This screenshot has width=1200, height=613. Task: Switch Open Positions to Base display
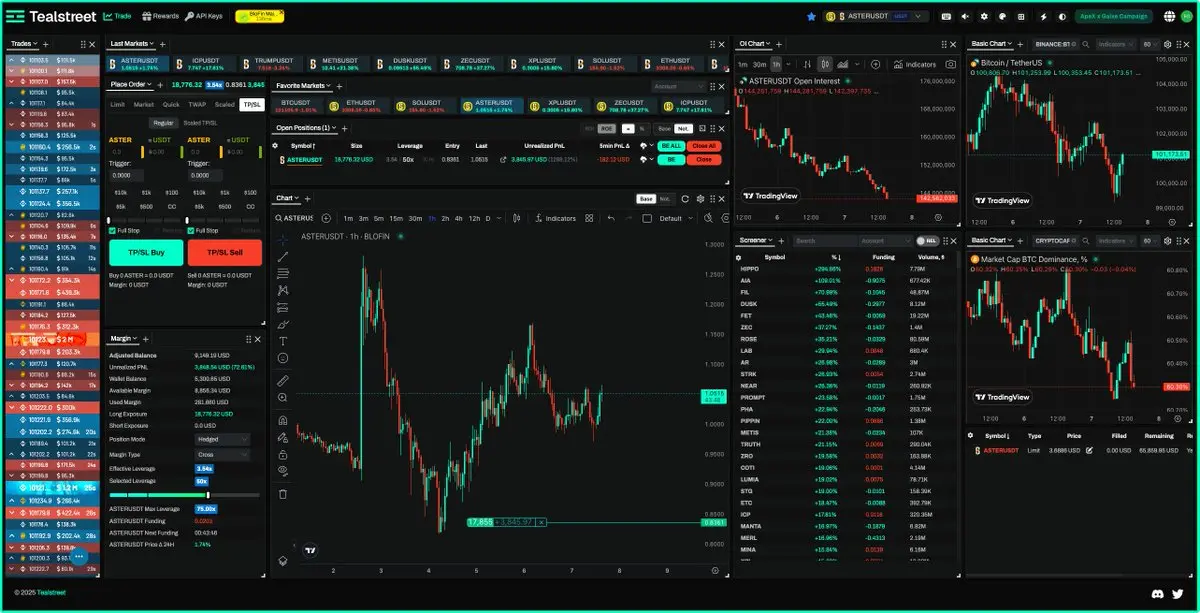click(x=664, y=128)
